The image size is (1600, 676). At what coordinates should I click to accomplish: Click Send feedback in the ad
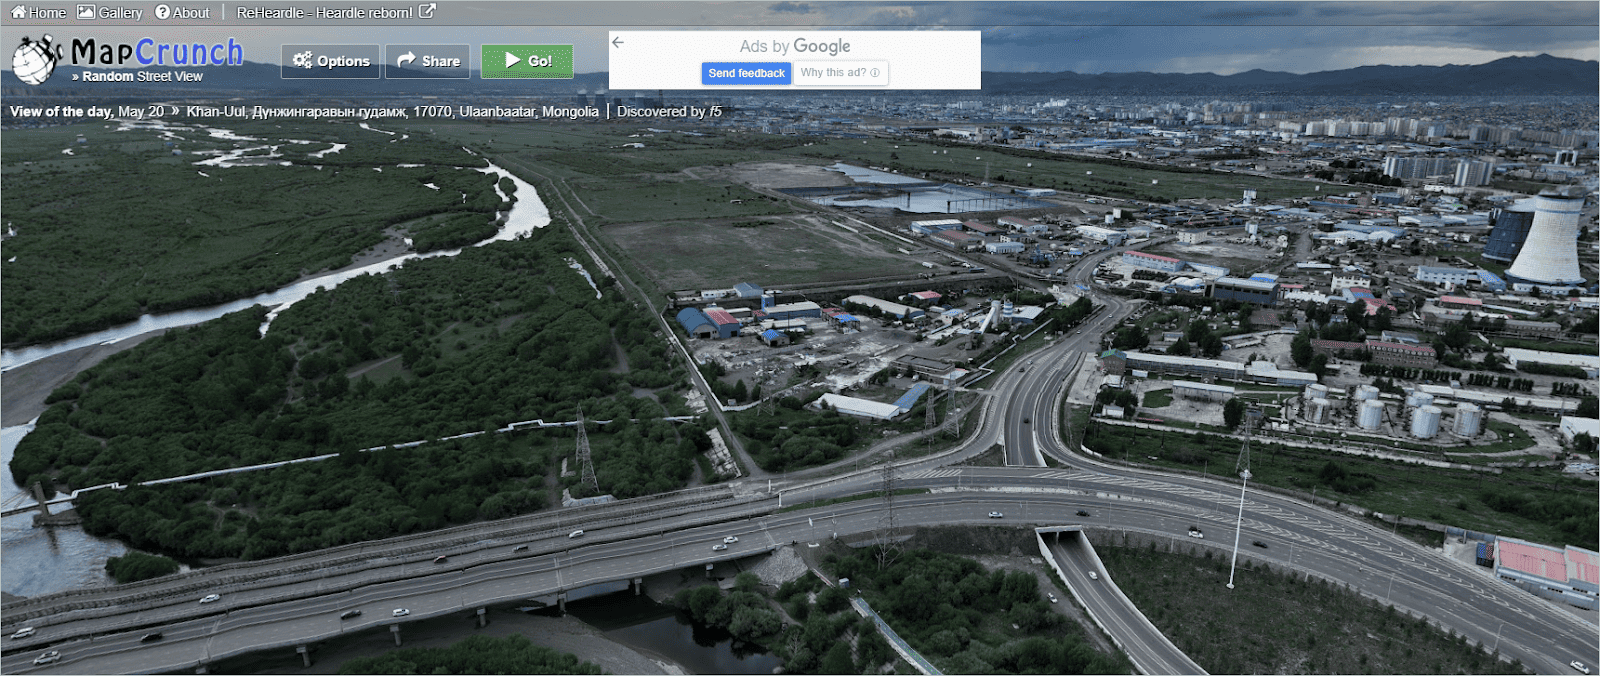pos(746,73)
